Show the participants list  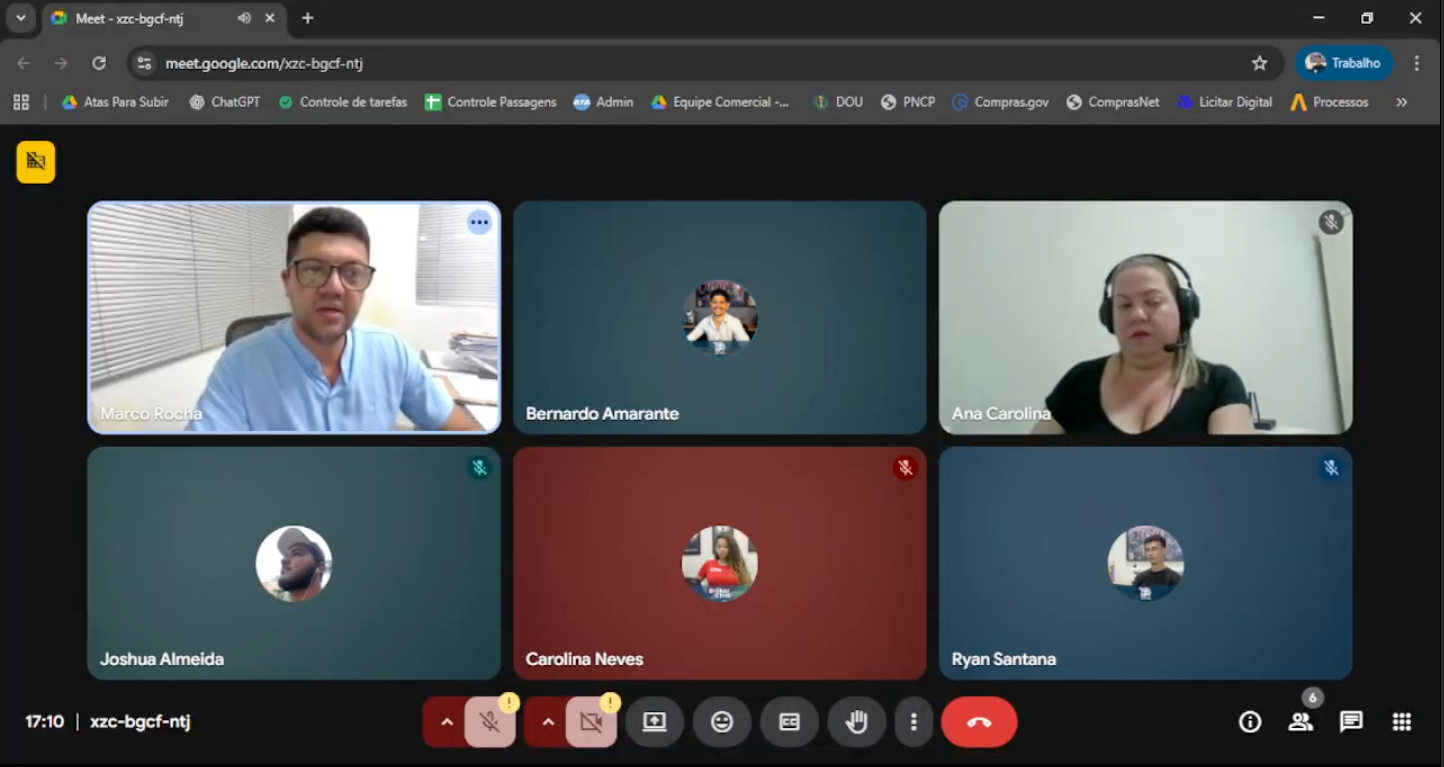(1300, 721)
